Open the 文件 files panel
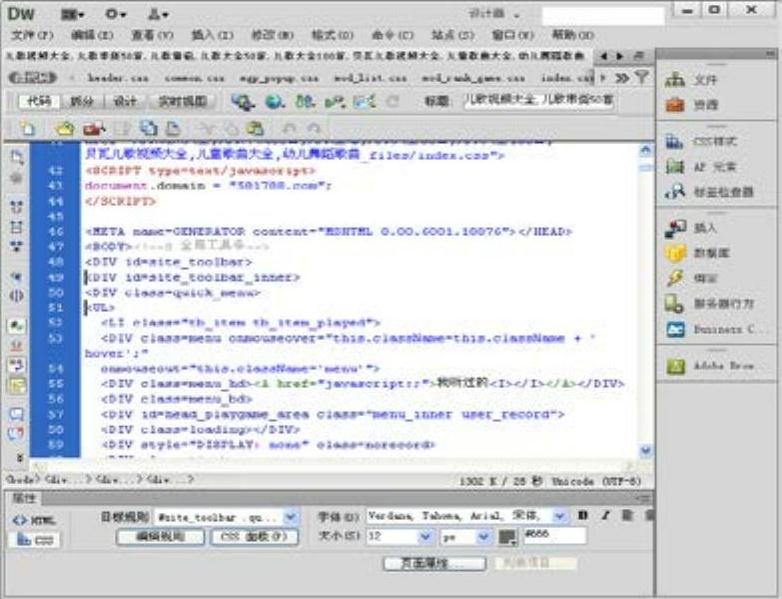The height and width of the screenshot is (599, 782). point(692,79)
